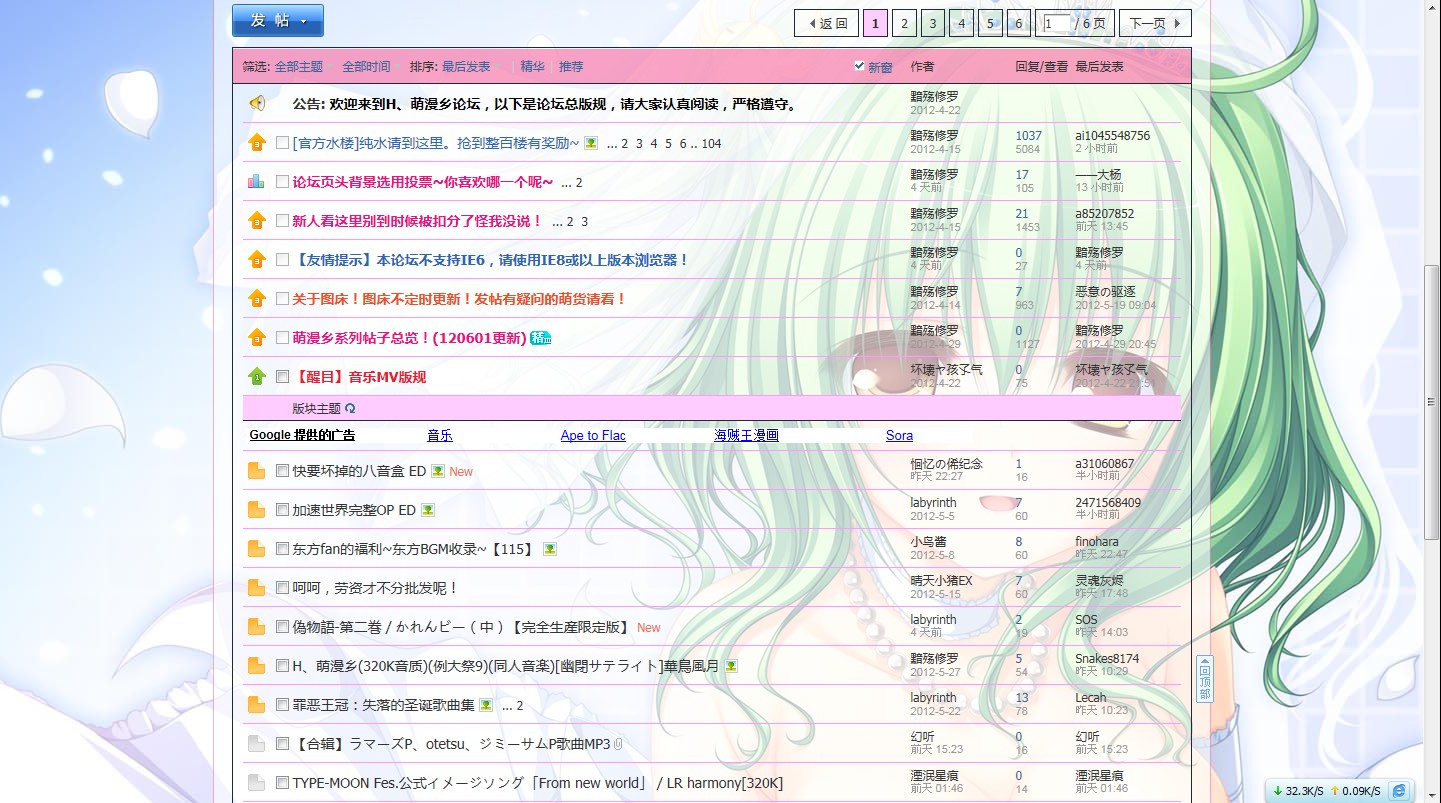The height and width of the screenshot is (803, 1441).
Task: Check the box for 关于图床 thread
Action: (x=282, y=299)
